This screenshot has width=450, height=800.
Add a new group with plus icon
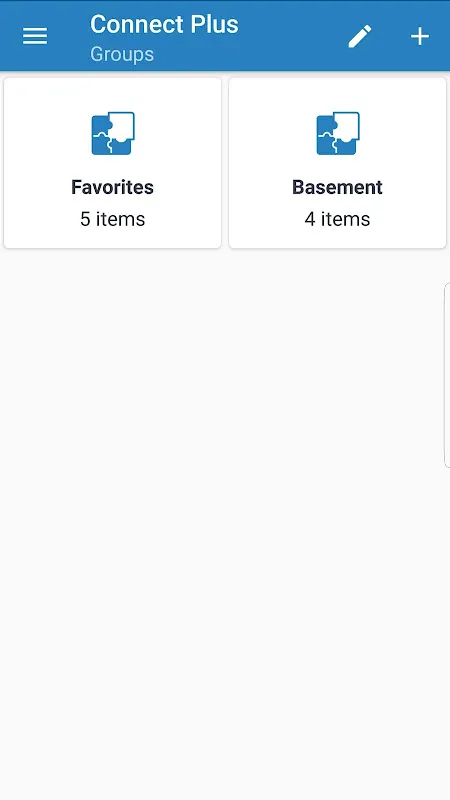420,37
